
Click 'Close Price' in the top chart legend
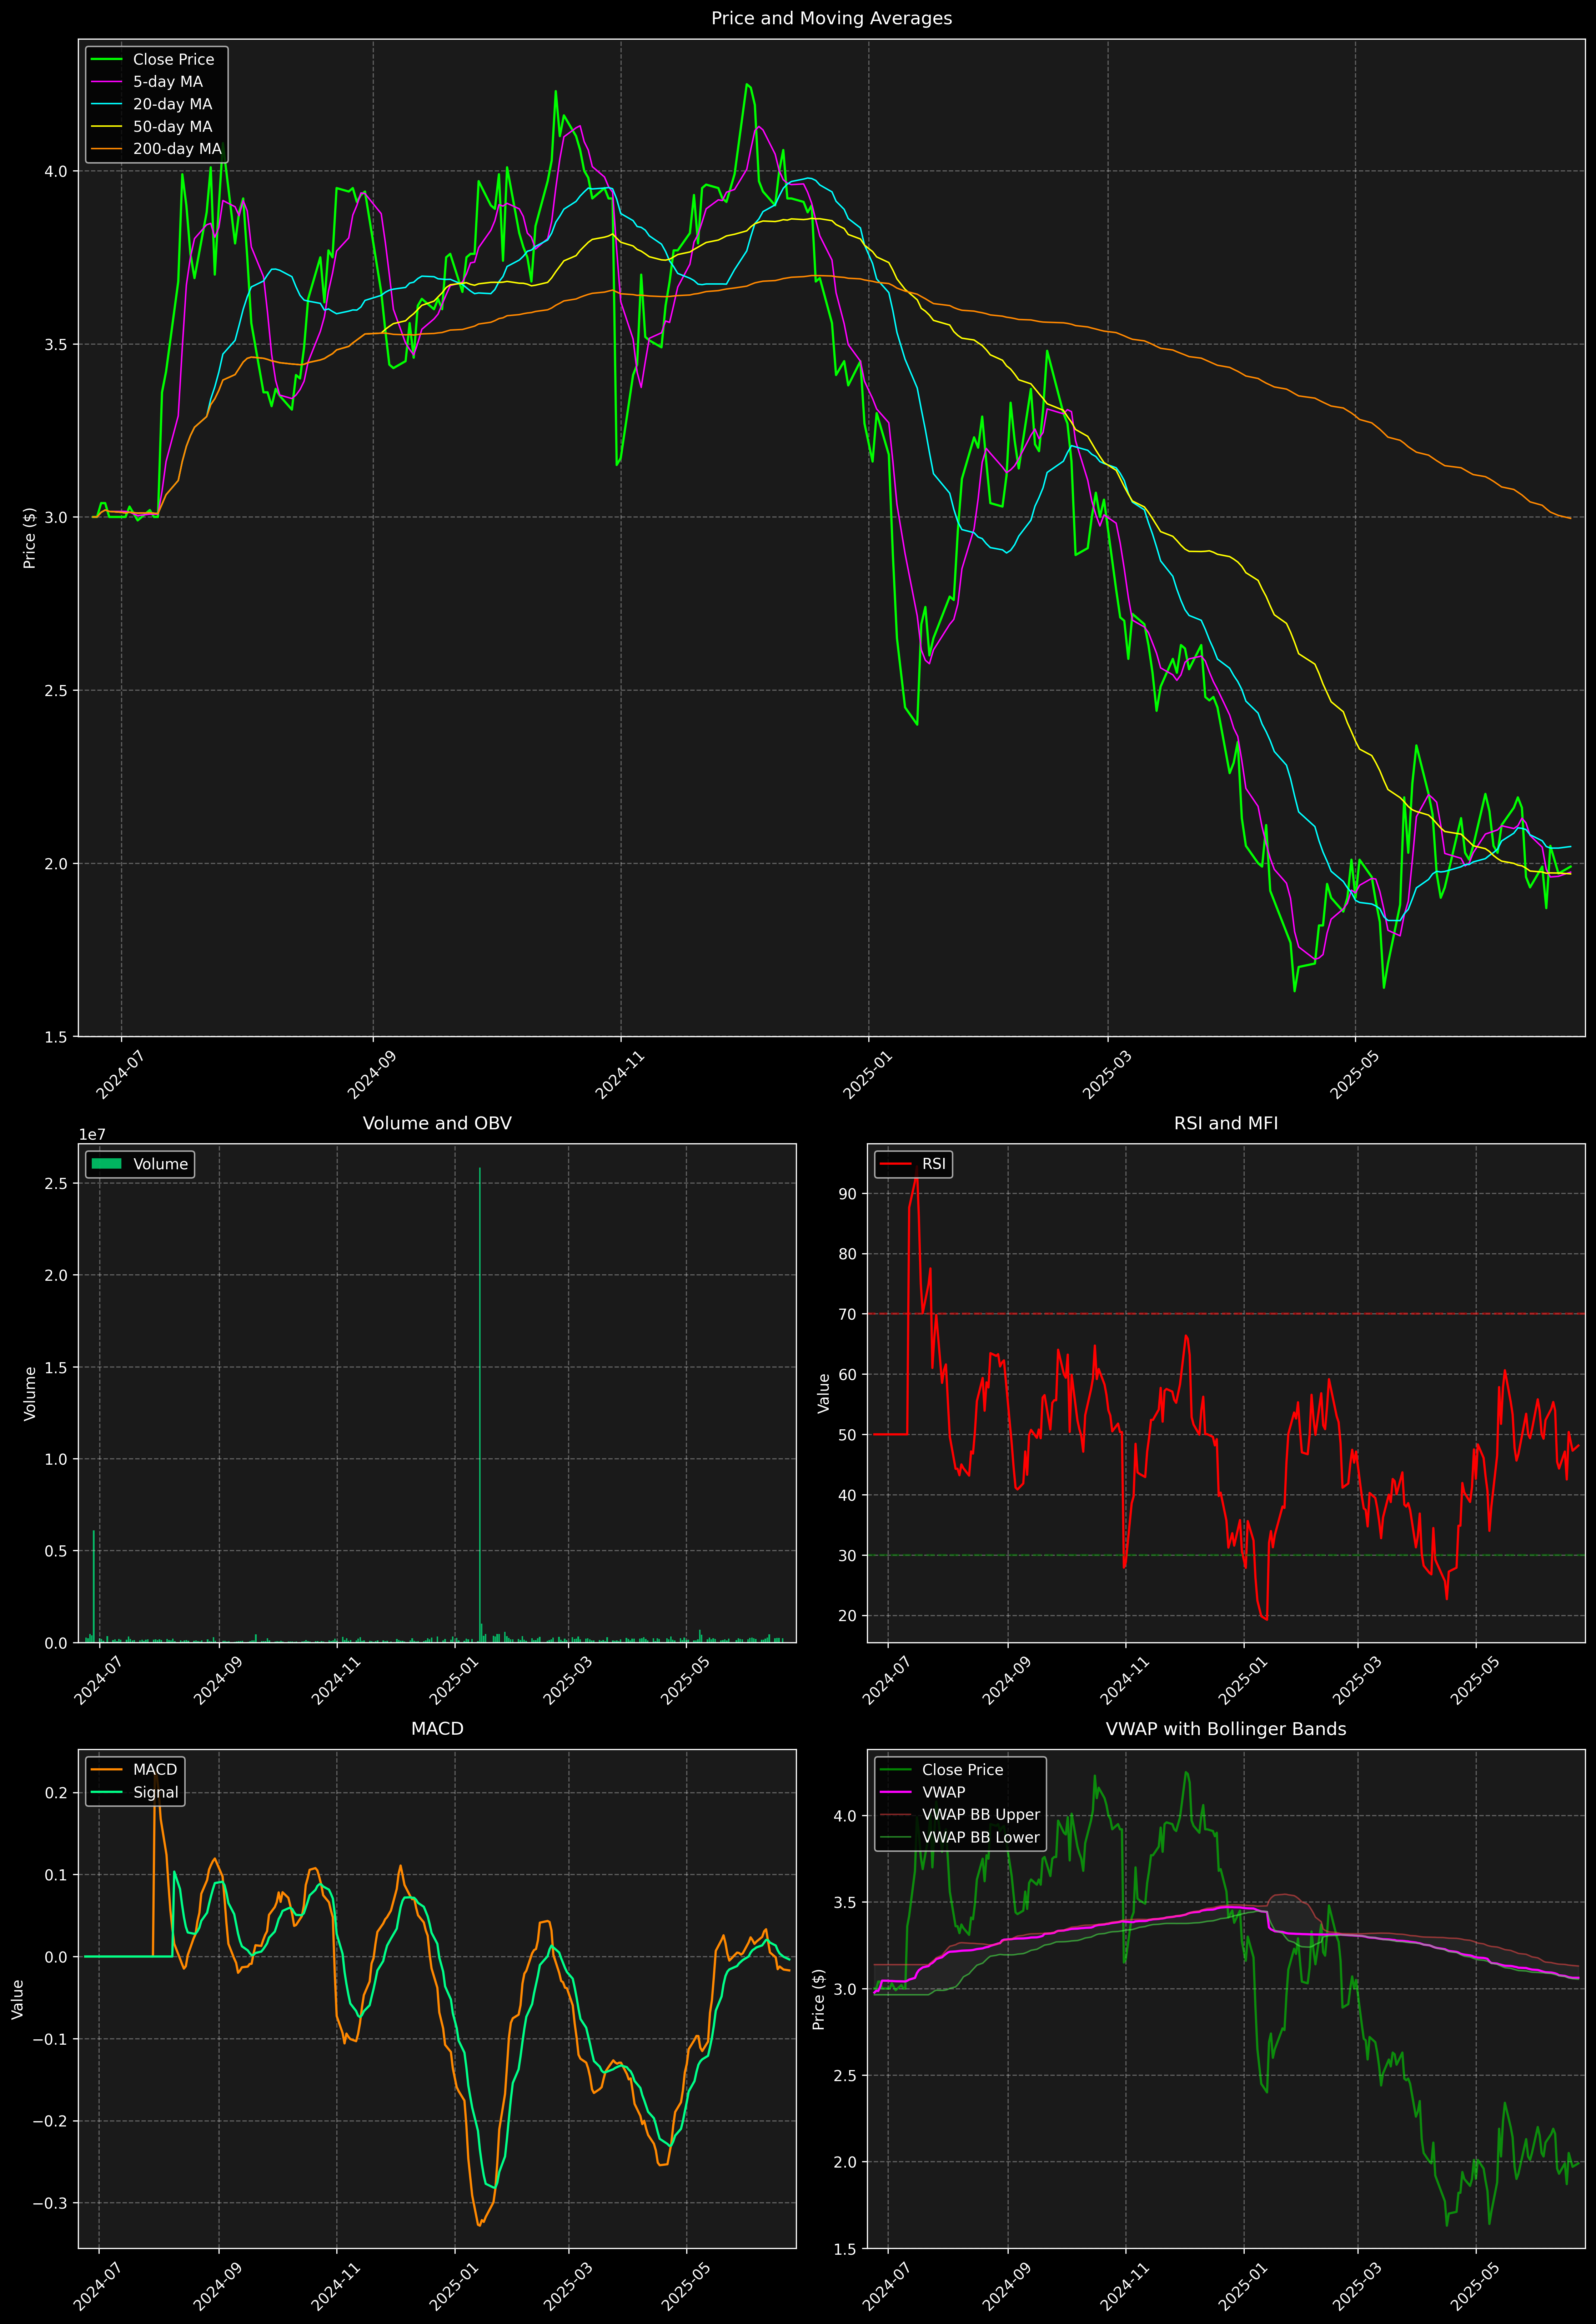pyautogui.click(x=173, y=60)
